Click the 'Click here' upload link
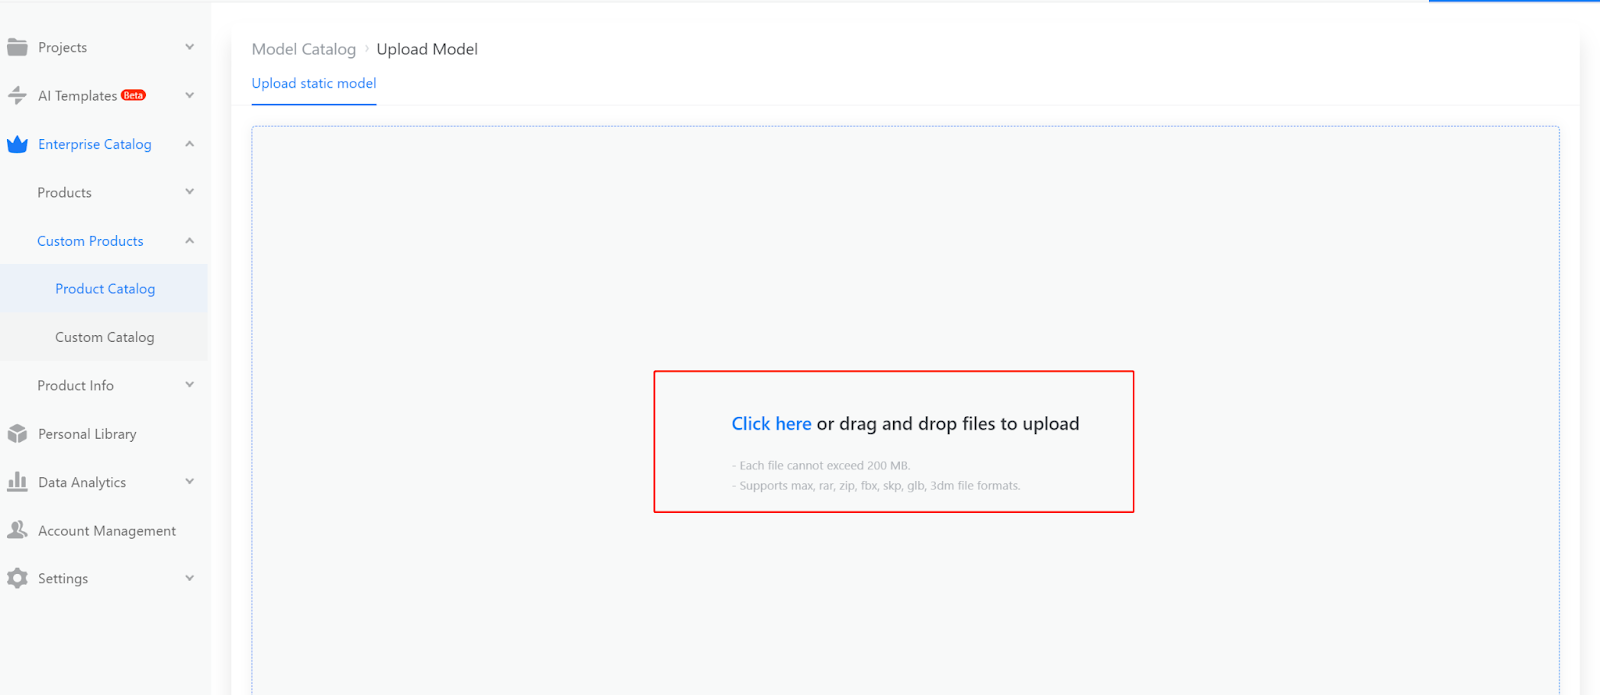 tap(771, 424)
